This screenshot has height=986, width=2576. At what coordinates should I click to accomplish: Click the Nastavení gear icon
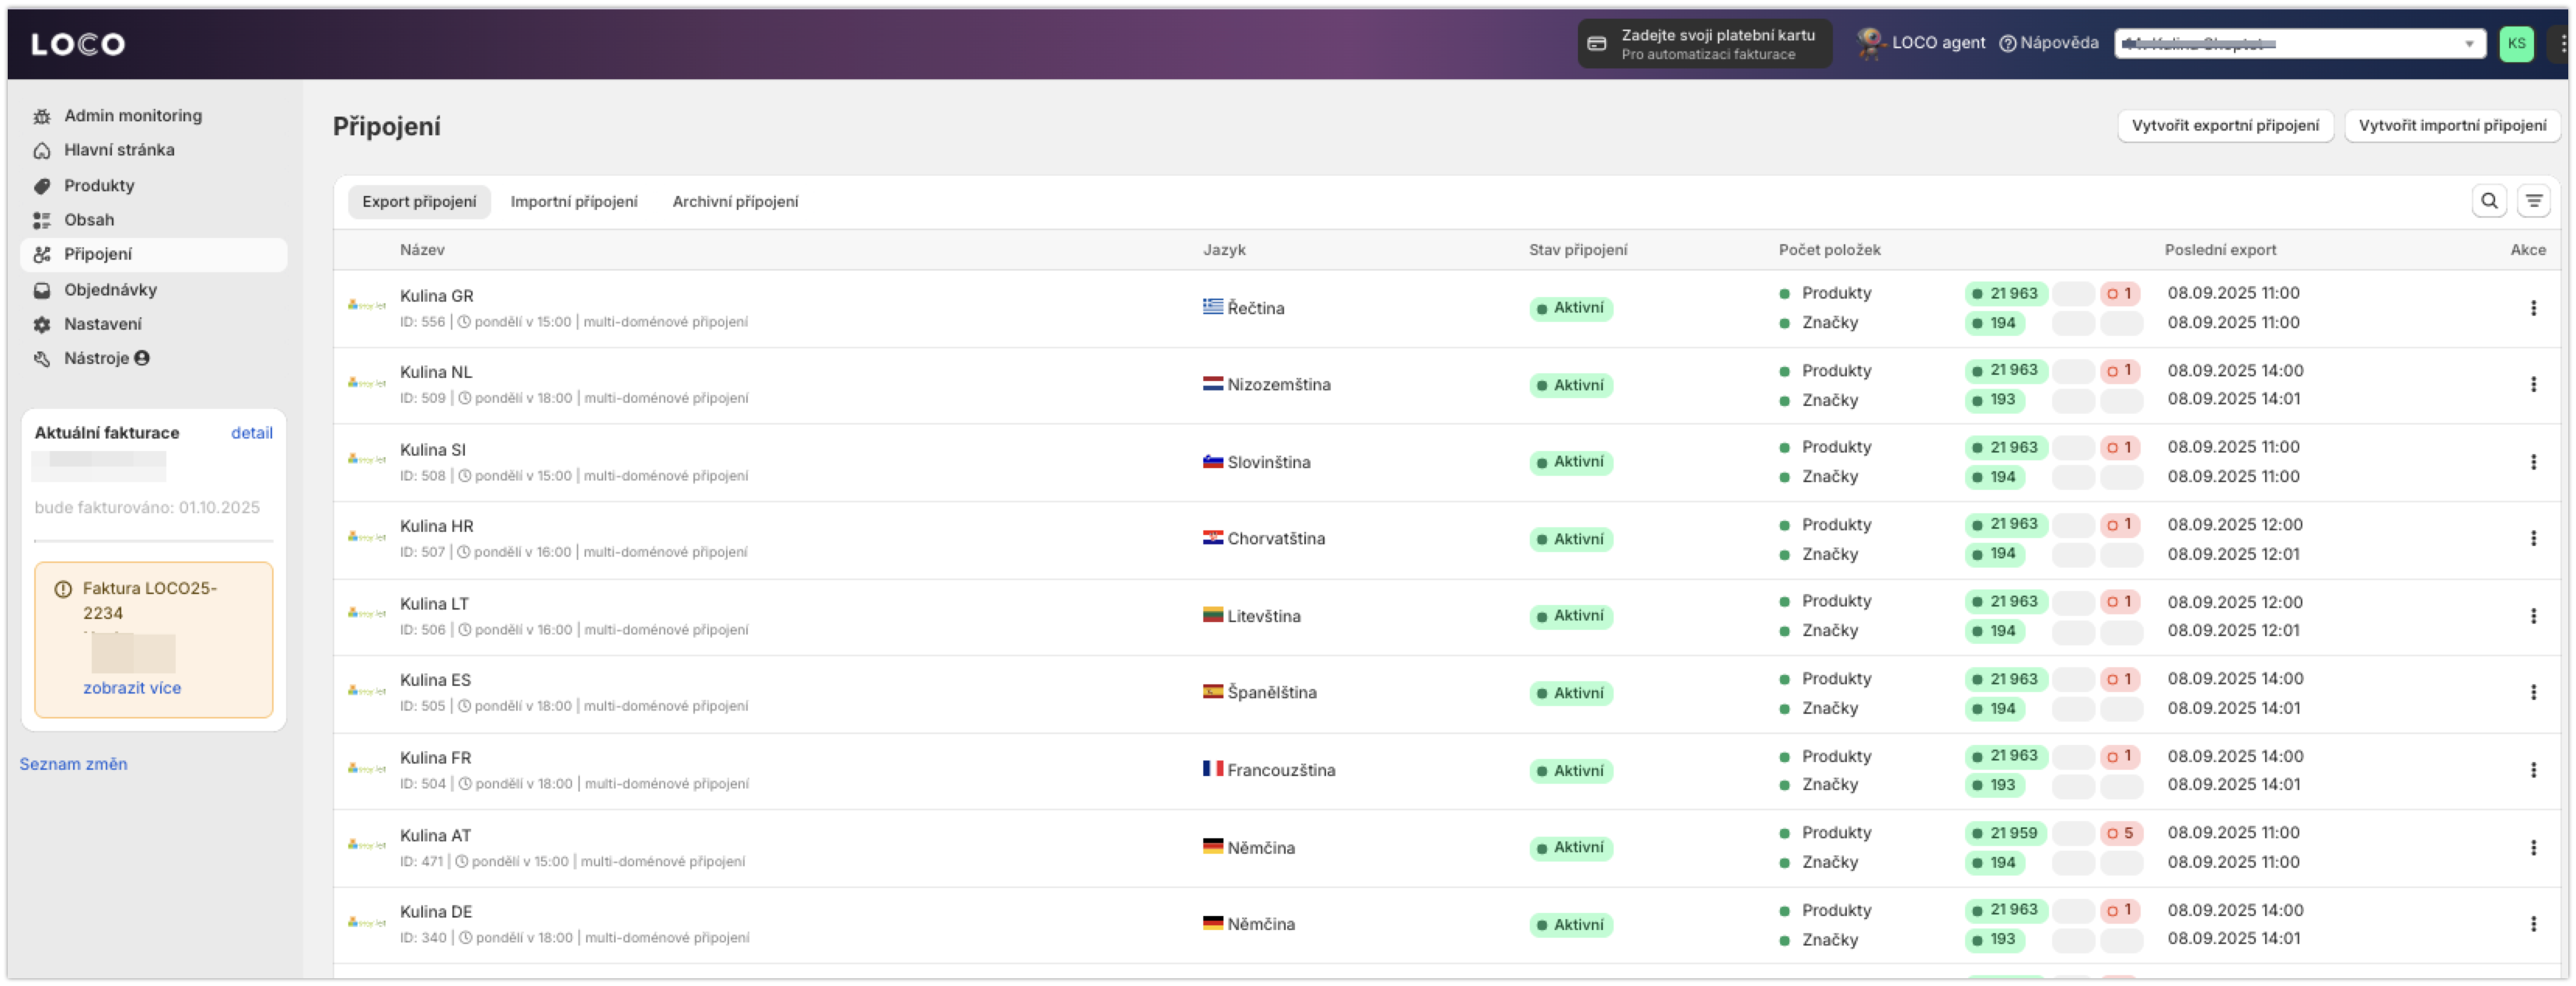click(x=42, y=325)
